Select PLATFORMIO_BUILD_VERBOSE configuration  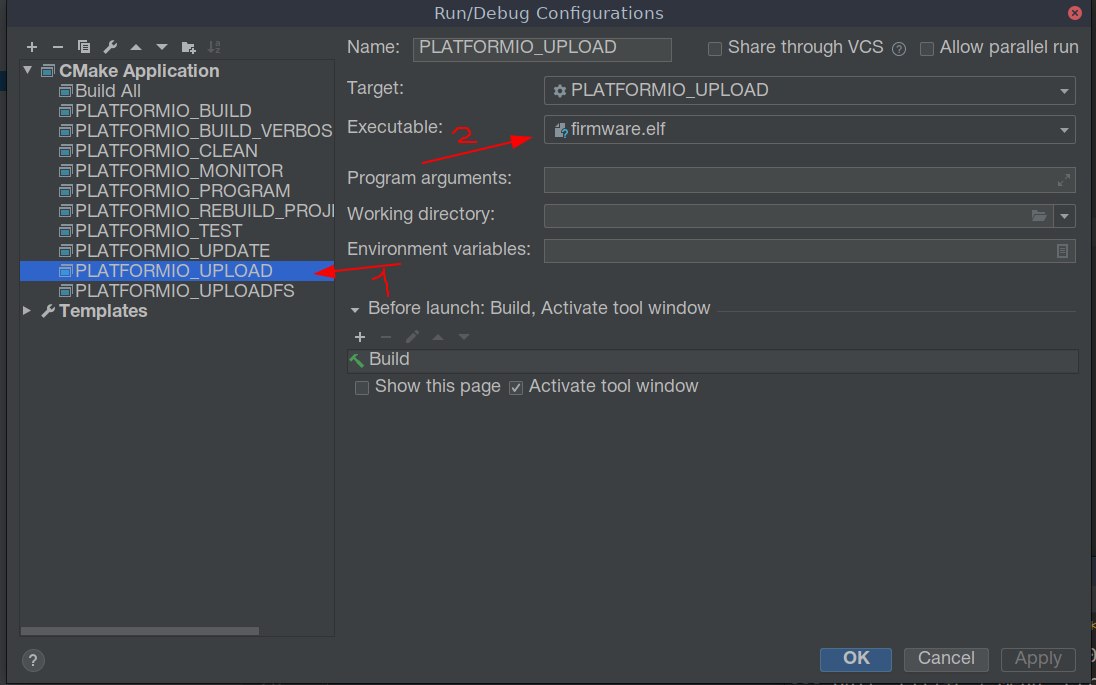195,131
